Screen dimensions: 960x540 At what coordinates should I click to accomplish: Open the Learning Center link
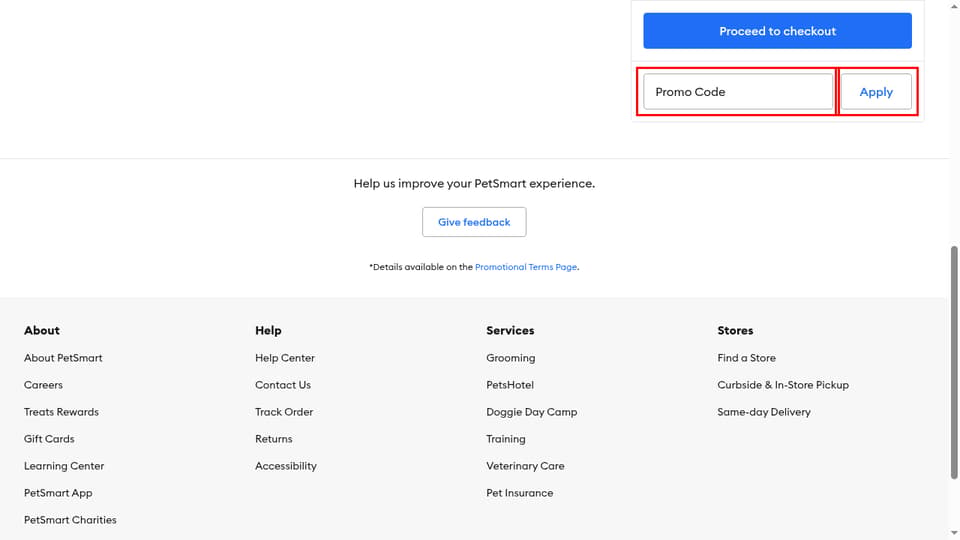(64, 466)
